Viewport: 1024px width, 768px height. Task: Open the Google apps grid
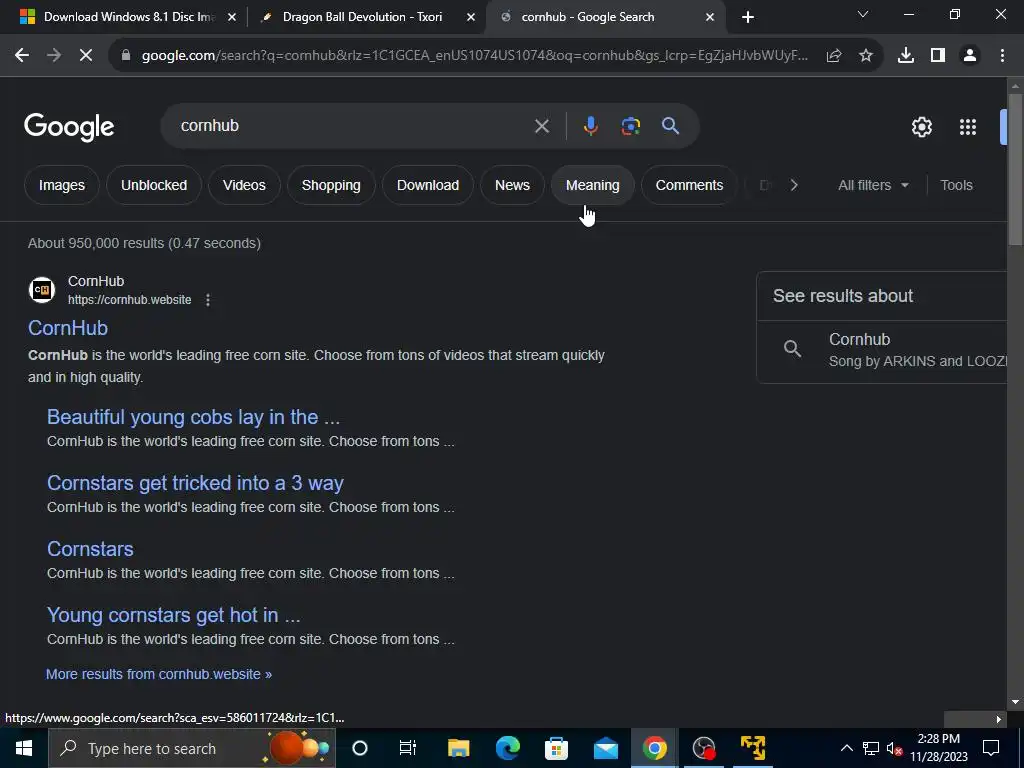pos(968,127)
